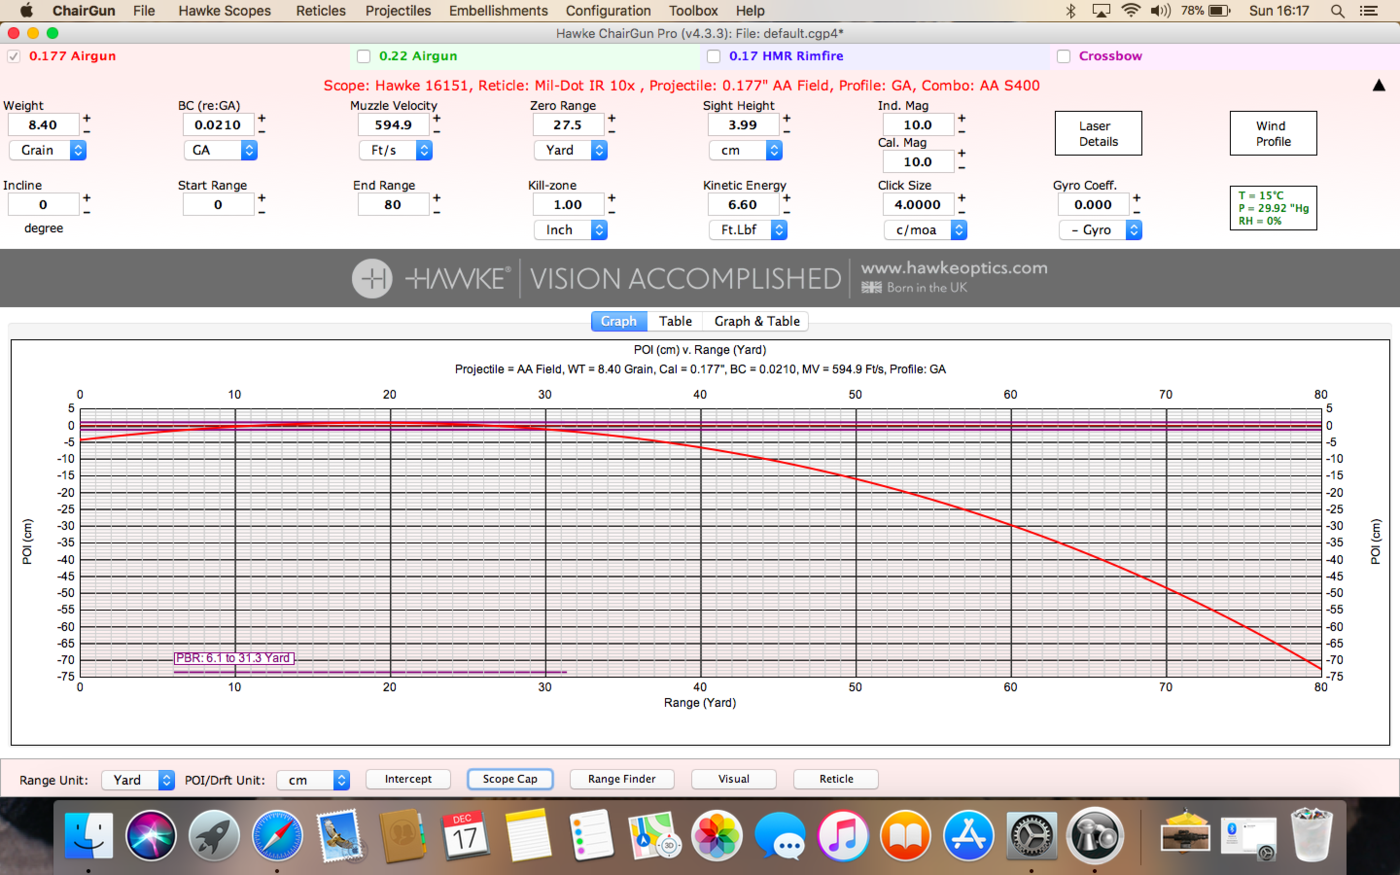
Task: Open Mail stamp icon in dock
Action: click(x=340, y=835)
